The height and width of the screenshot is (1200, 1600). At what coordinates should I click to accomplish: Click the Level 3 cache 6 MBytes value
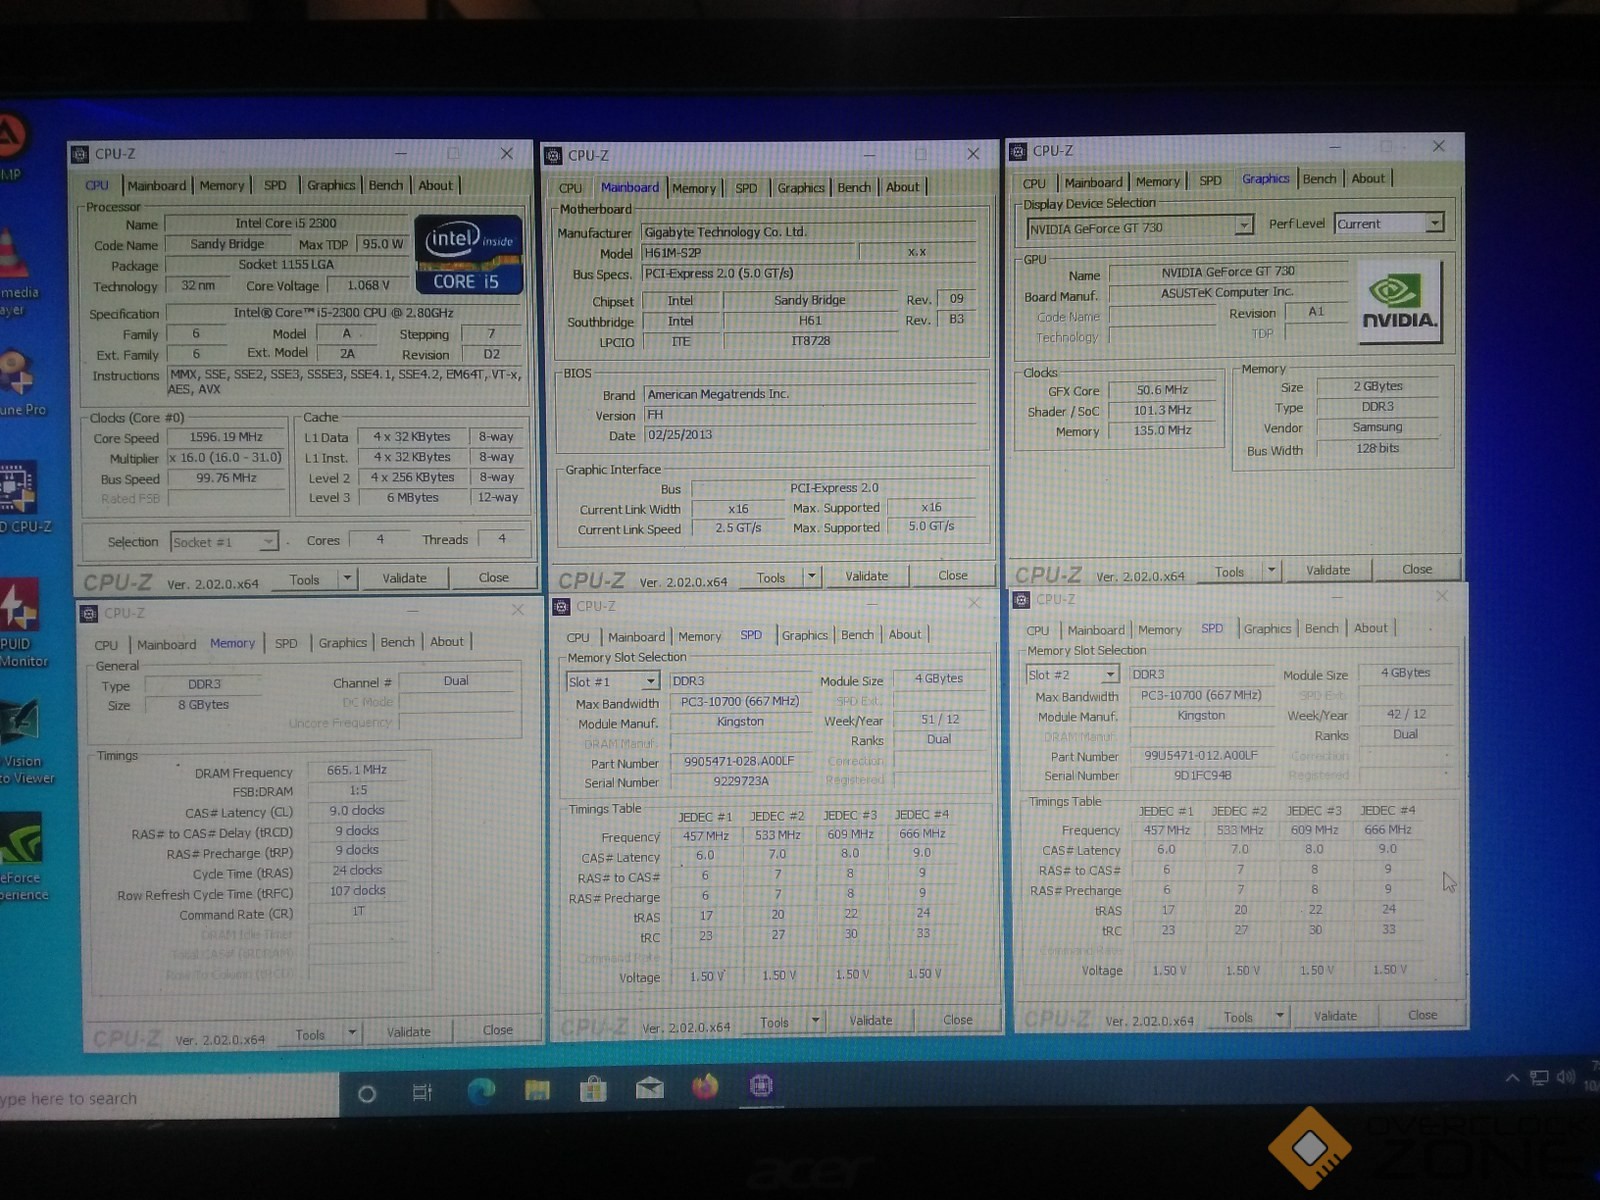pyautogui.click(x=412, y=497)
